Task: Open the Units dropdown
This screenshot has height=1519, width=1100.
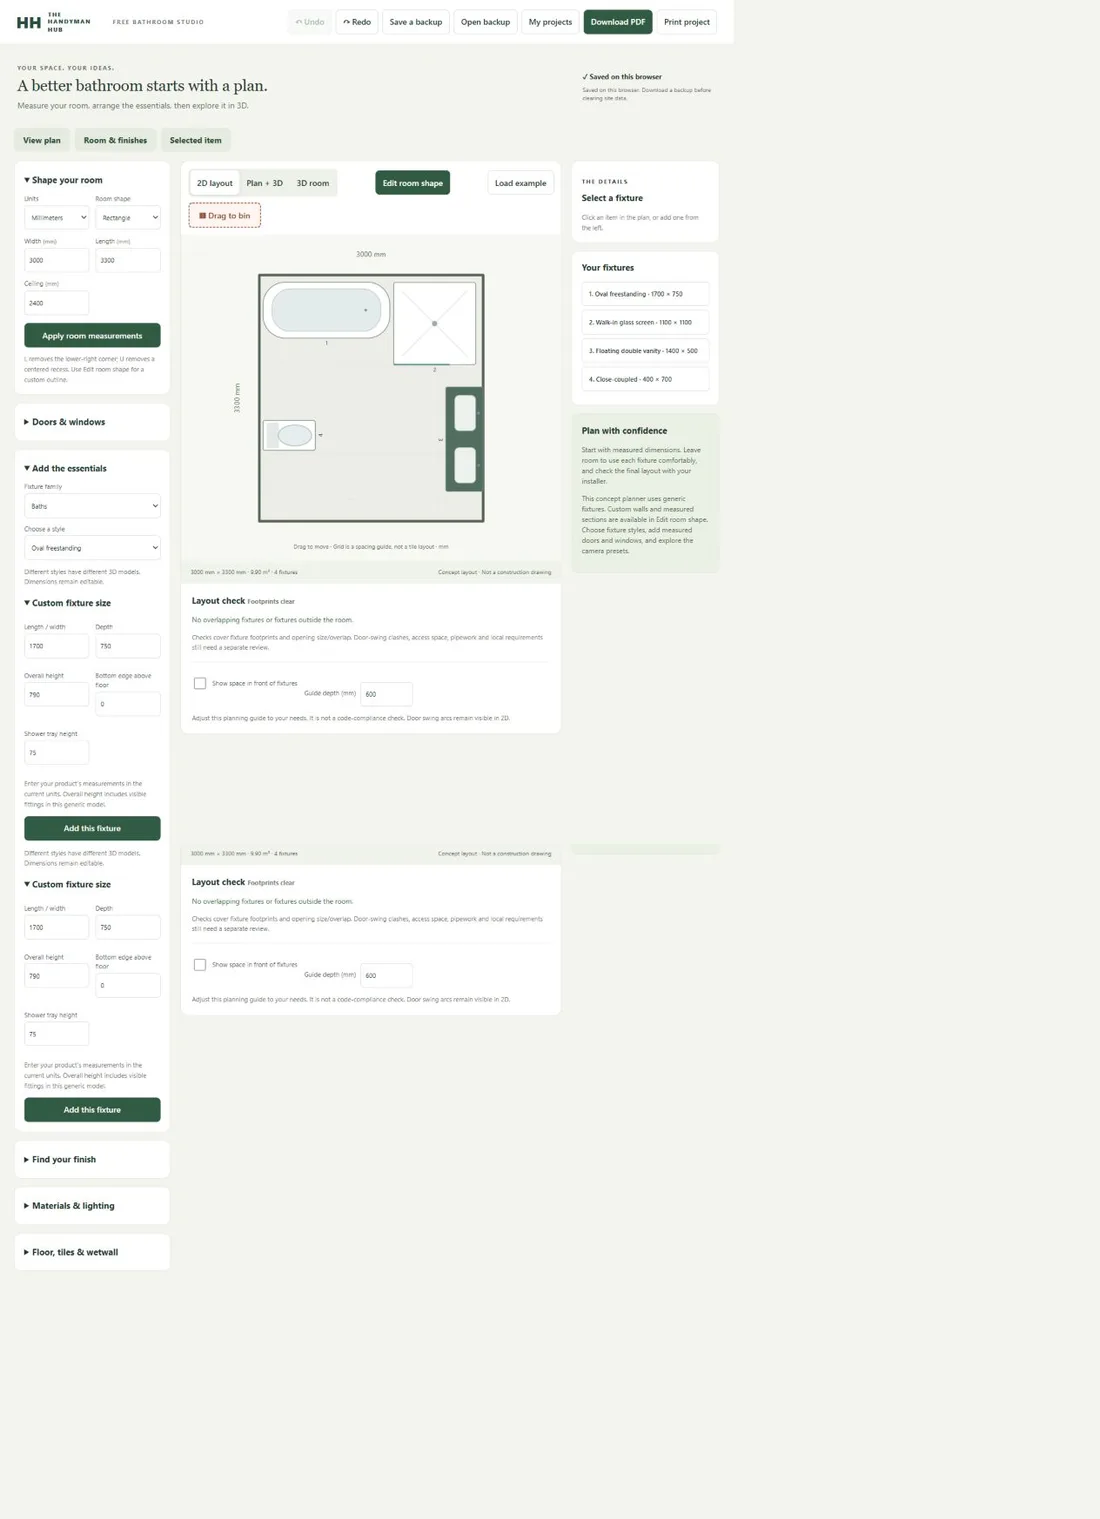Action: click(57, 217)
